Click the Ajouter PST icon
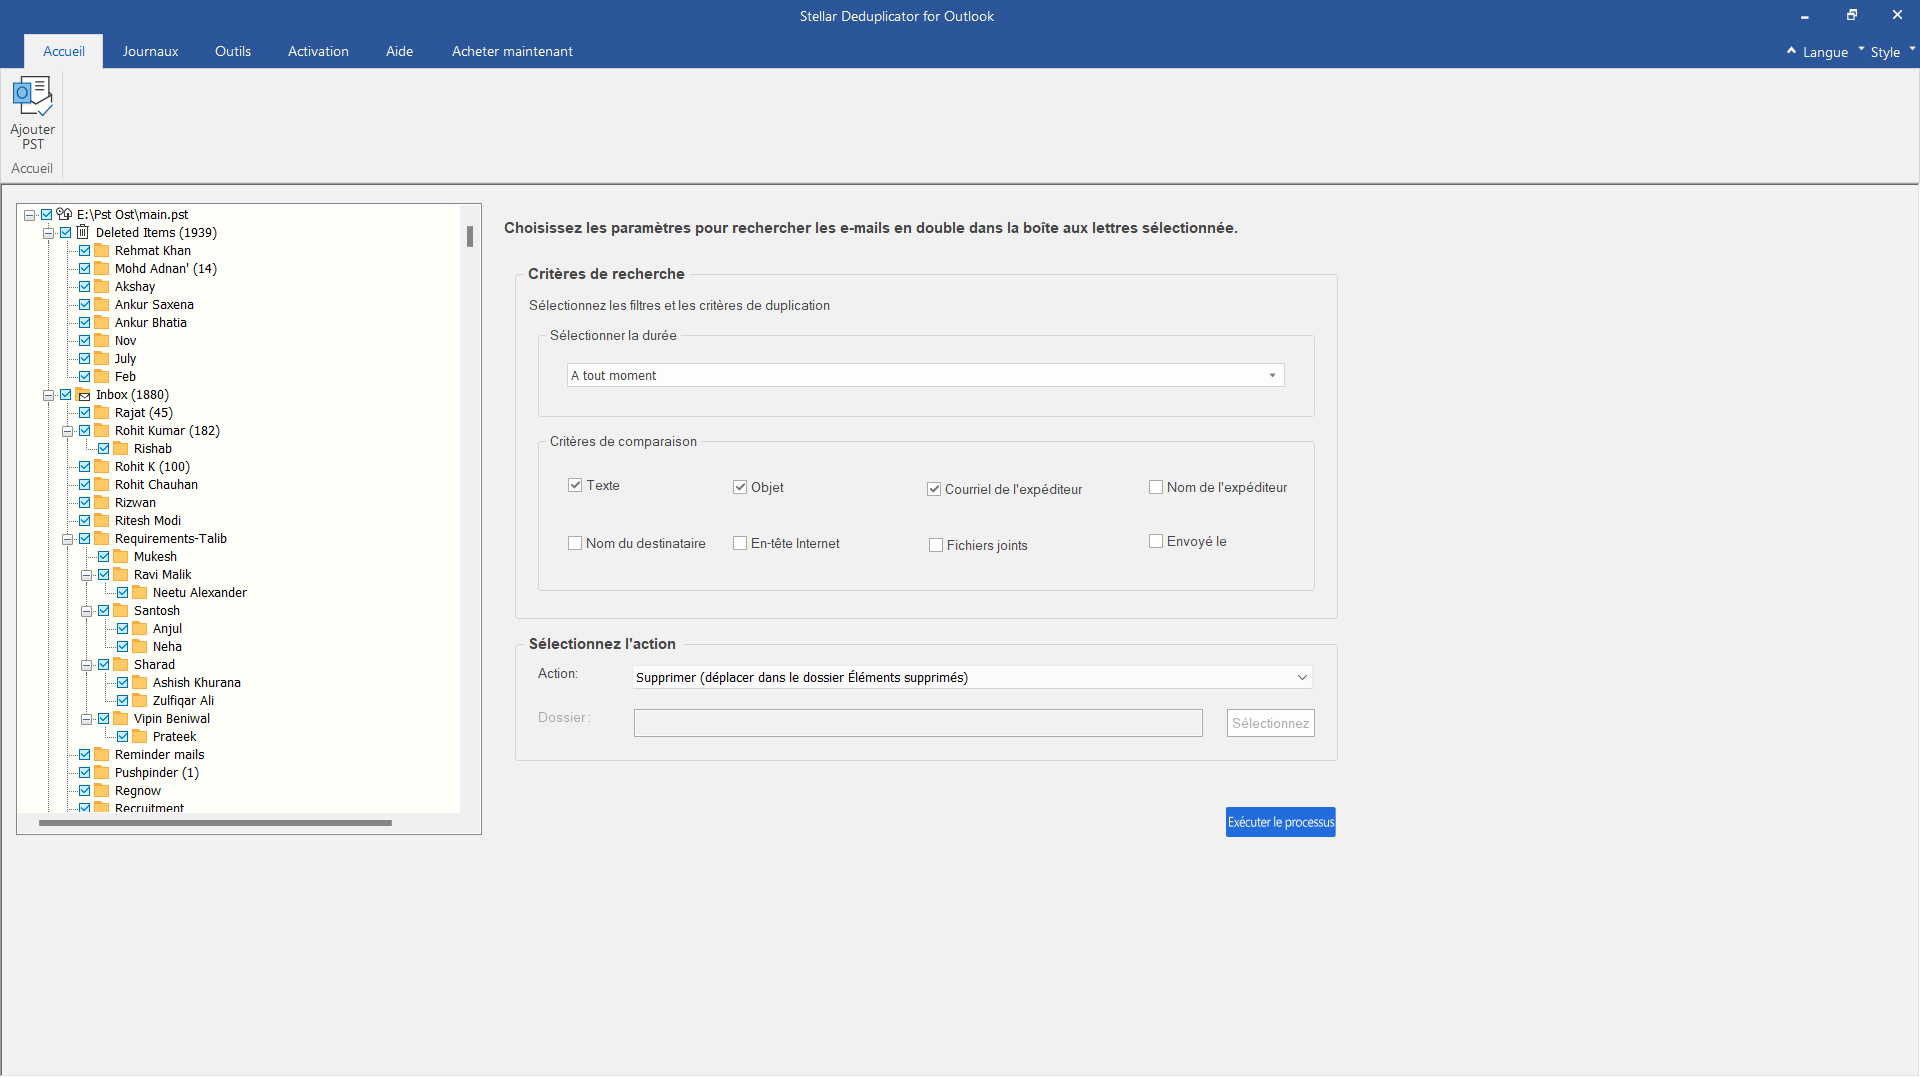 pos(32,97)
